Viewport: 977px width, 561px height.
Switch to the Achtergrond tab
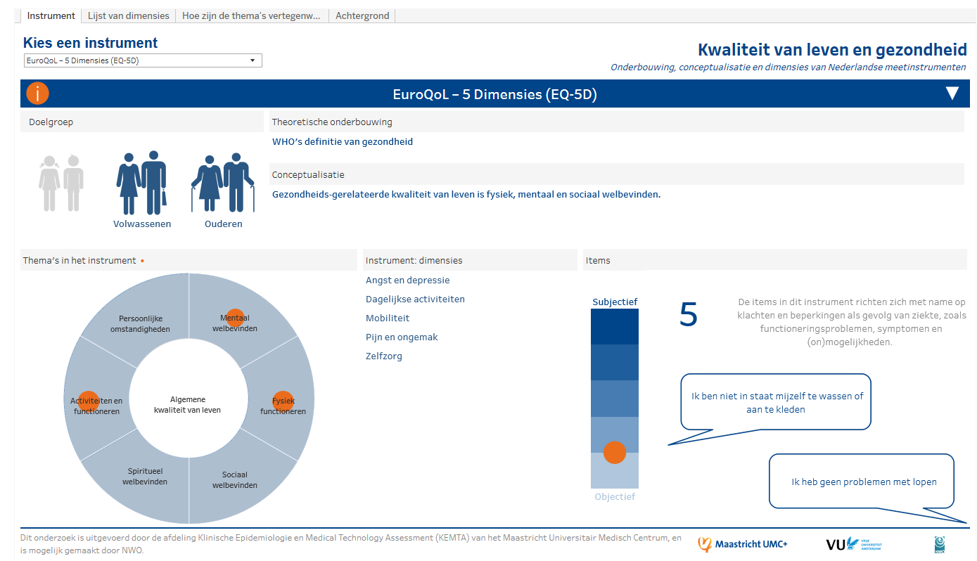(362, 16)
